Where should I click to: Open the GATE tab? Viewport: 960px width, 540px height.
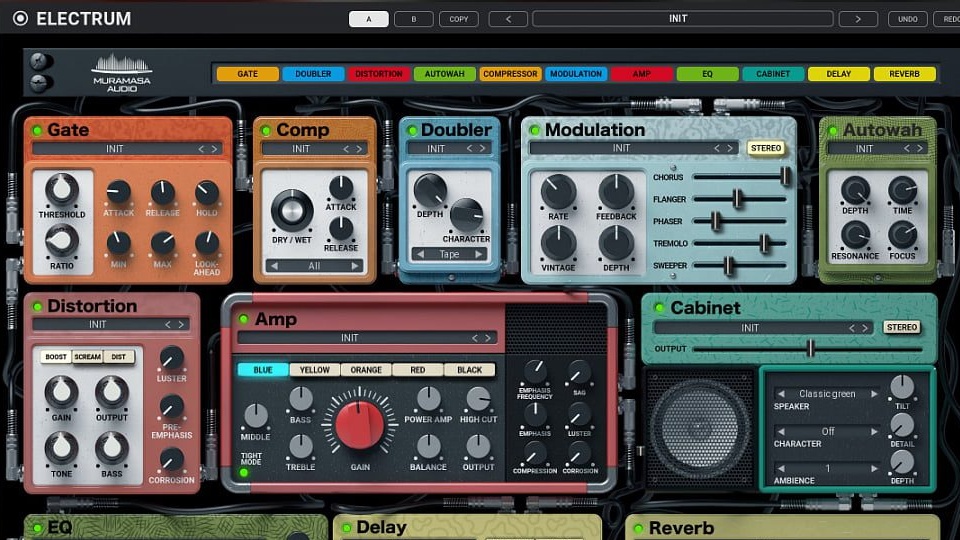247,73
